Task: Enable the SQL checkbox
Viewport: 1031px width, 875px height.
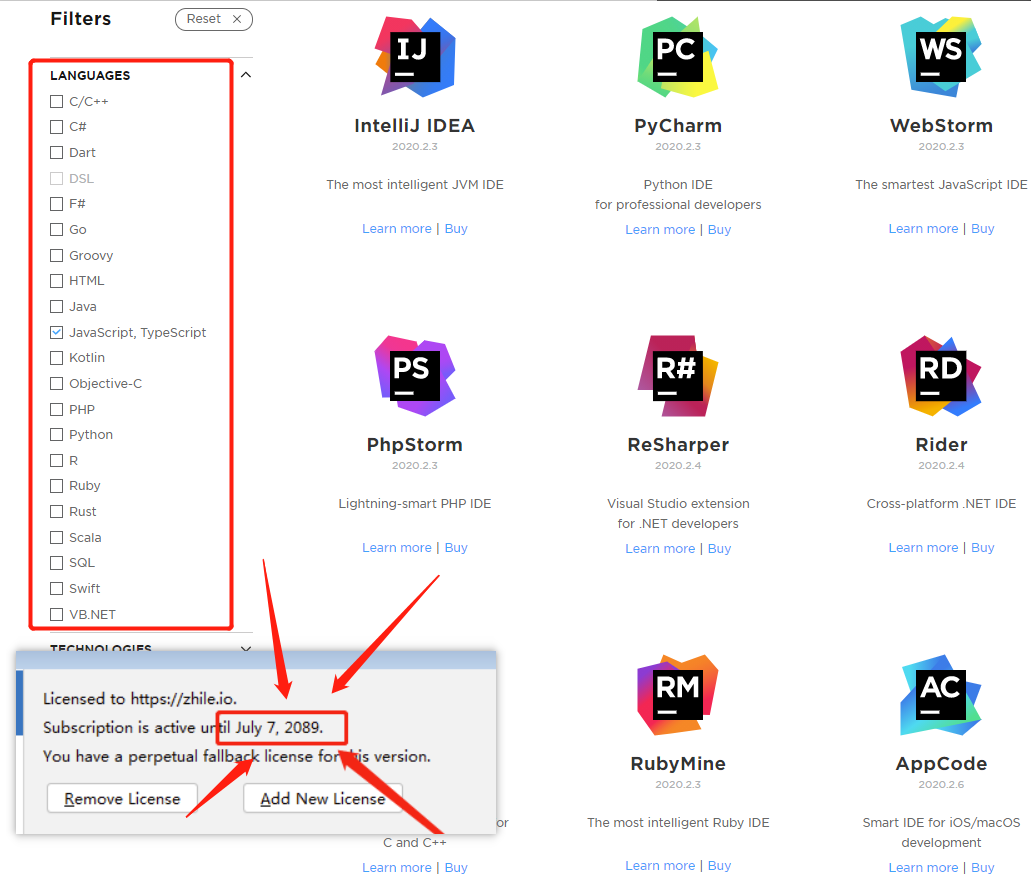Action: click(x=57, y=563)
